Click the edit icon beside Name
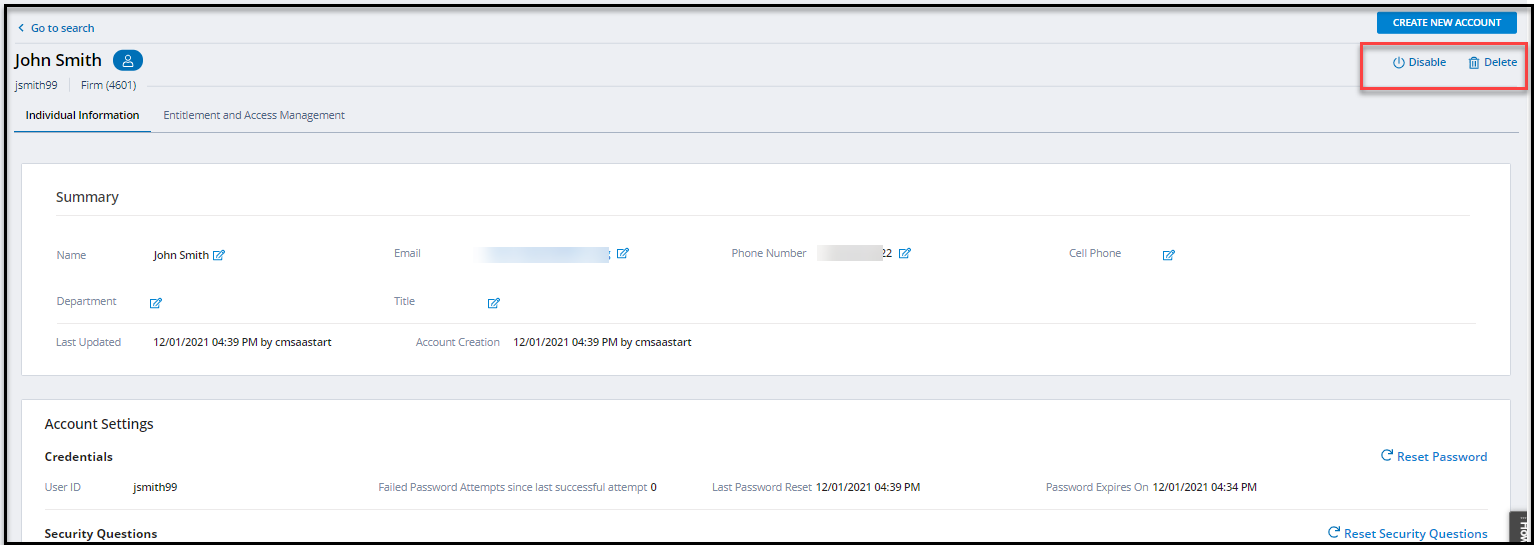The width and height of the screenshot is (1534, 545). pos(219,255)
